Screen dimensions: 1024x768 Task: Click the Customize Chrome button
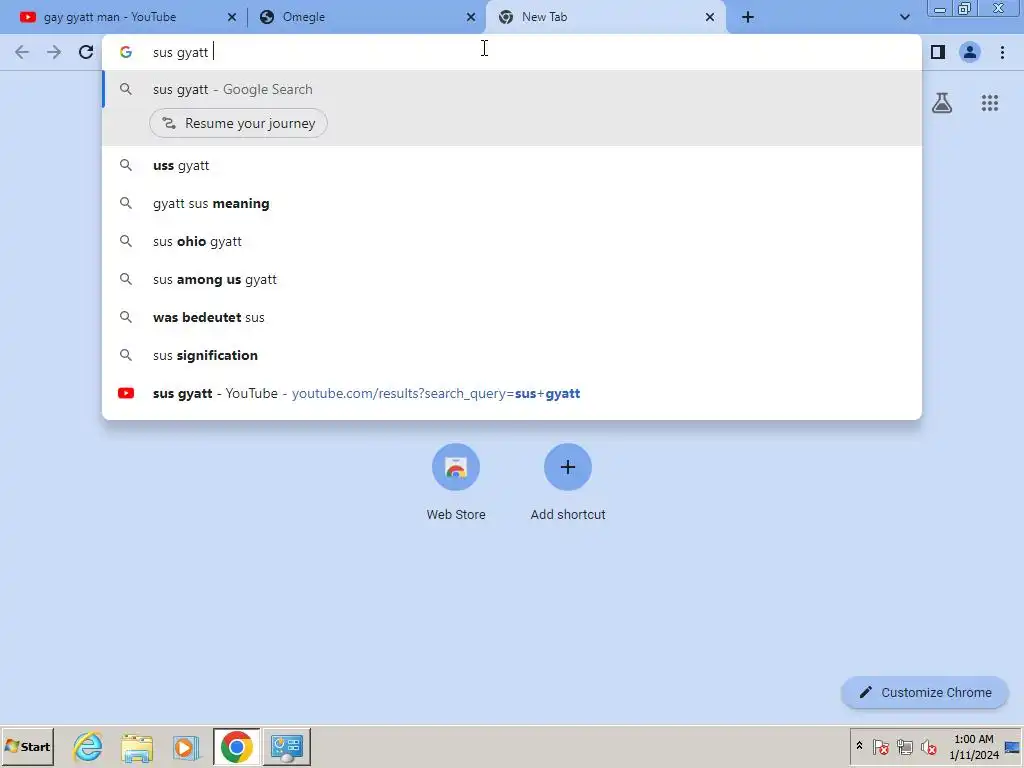click(x=925, y=692)
